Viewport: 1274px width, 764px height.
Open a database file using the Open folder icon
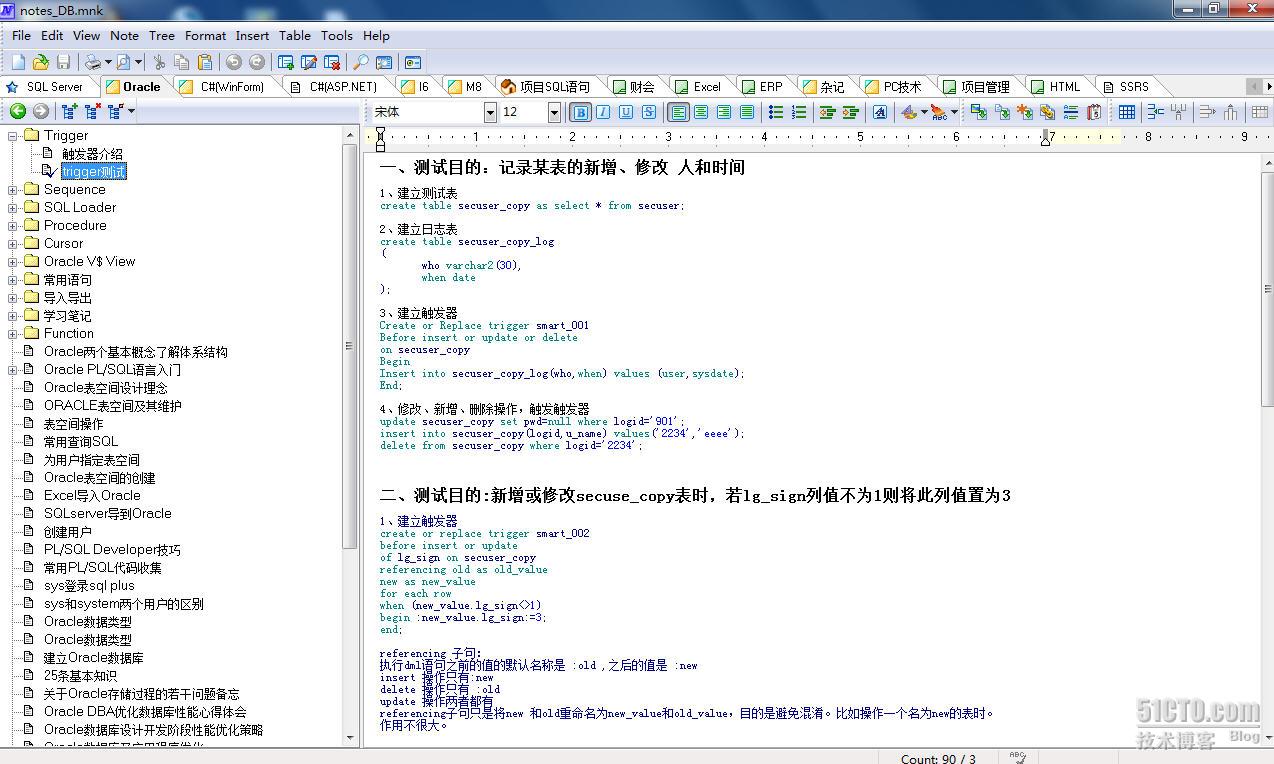pos(41,62)
